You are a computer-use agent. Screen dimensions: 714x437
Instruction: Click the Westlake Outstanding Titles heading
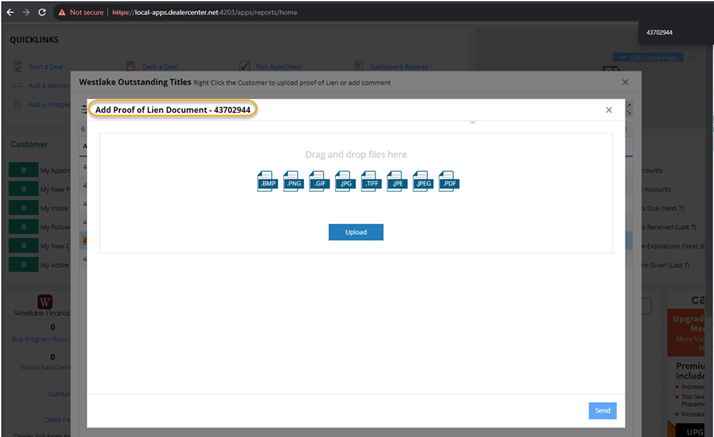click(135, 82)
